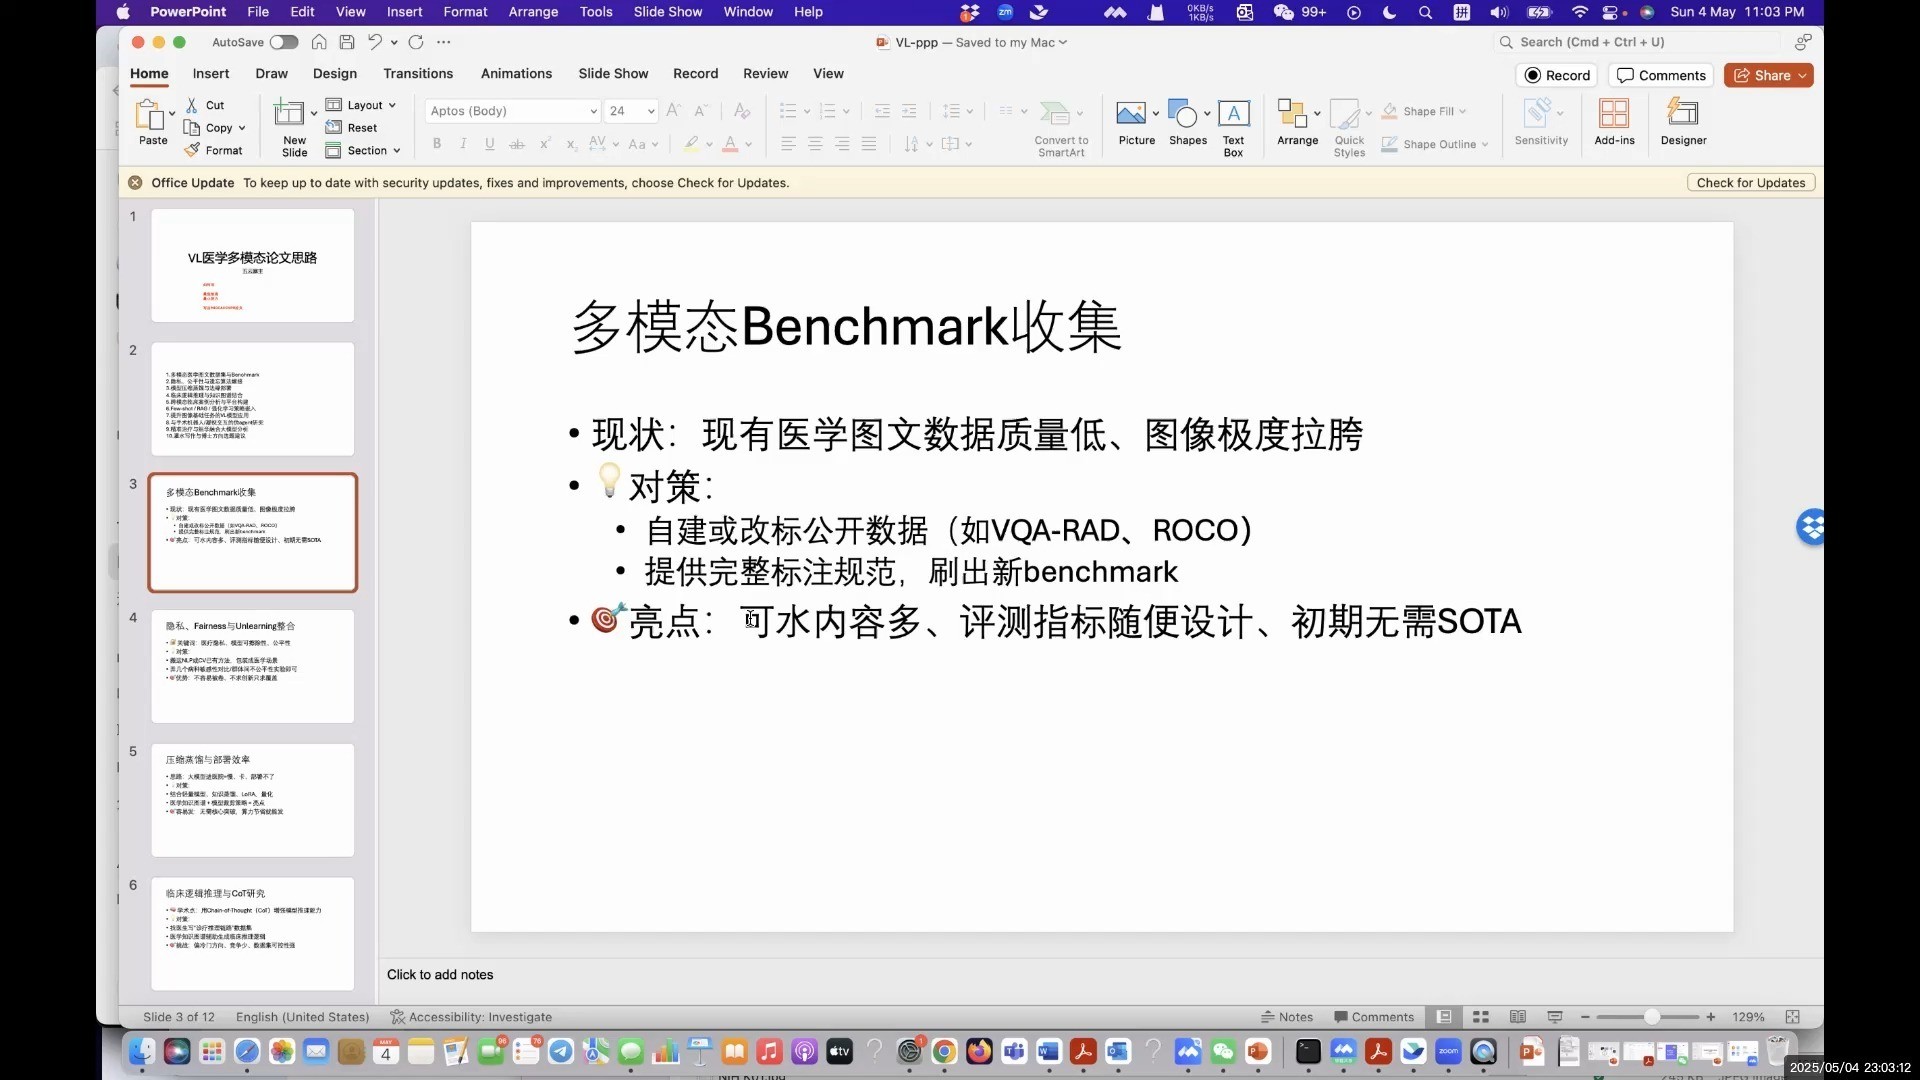Click the Text Box icon
The height and width of the screenshot is (1080, 1920).
coord(1233,114)
